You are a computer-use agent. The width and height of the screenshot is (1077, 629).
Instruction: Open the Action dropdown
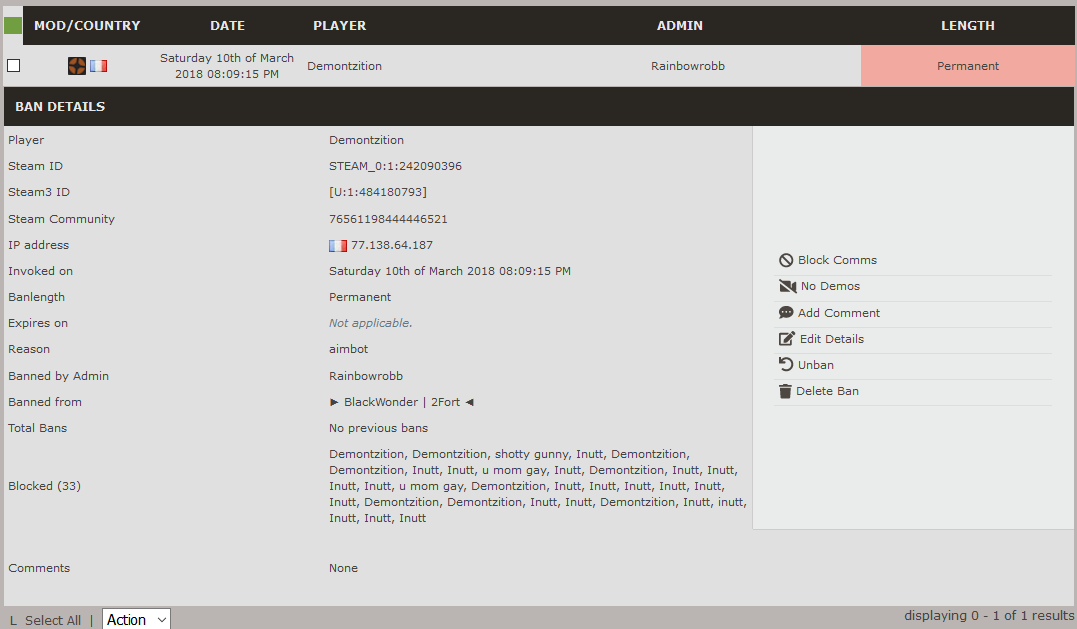point(136,619)
